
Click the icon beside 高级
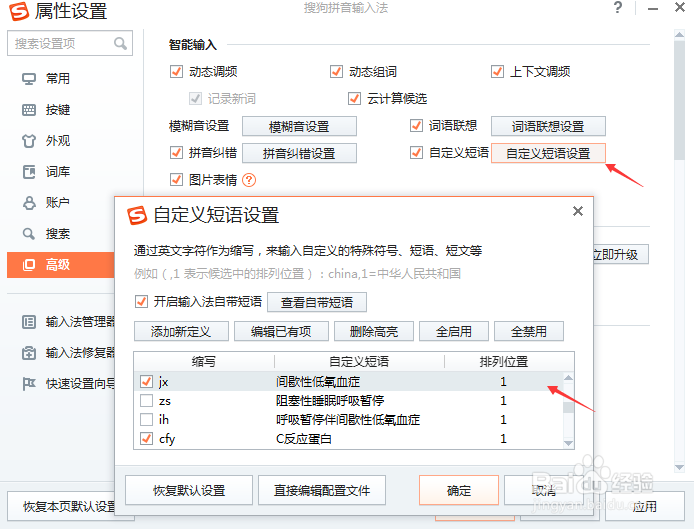click(29, 265)
